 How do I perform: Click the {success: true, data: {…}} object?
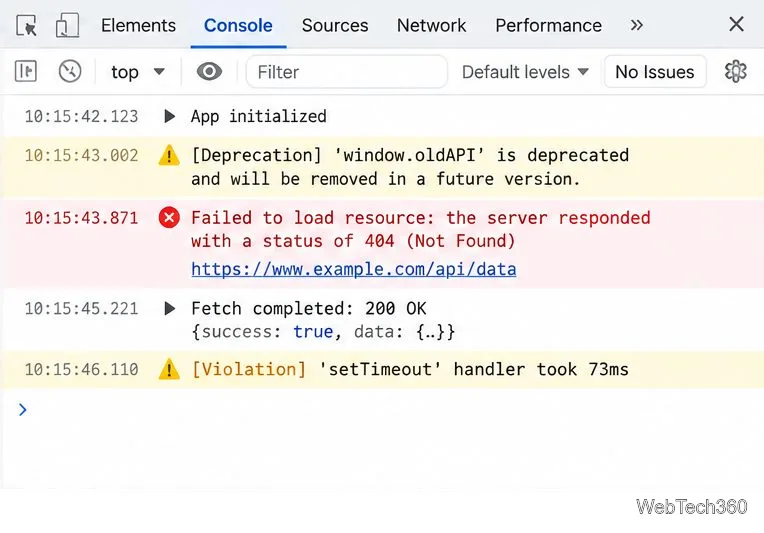[324, 332]
